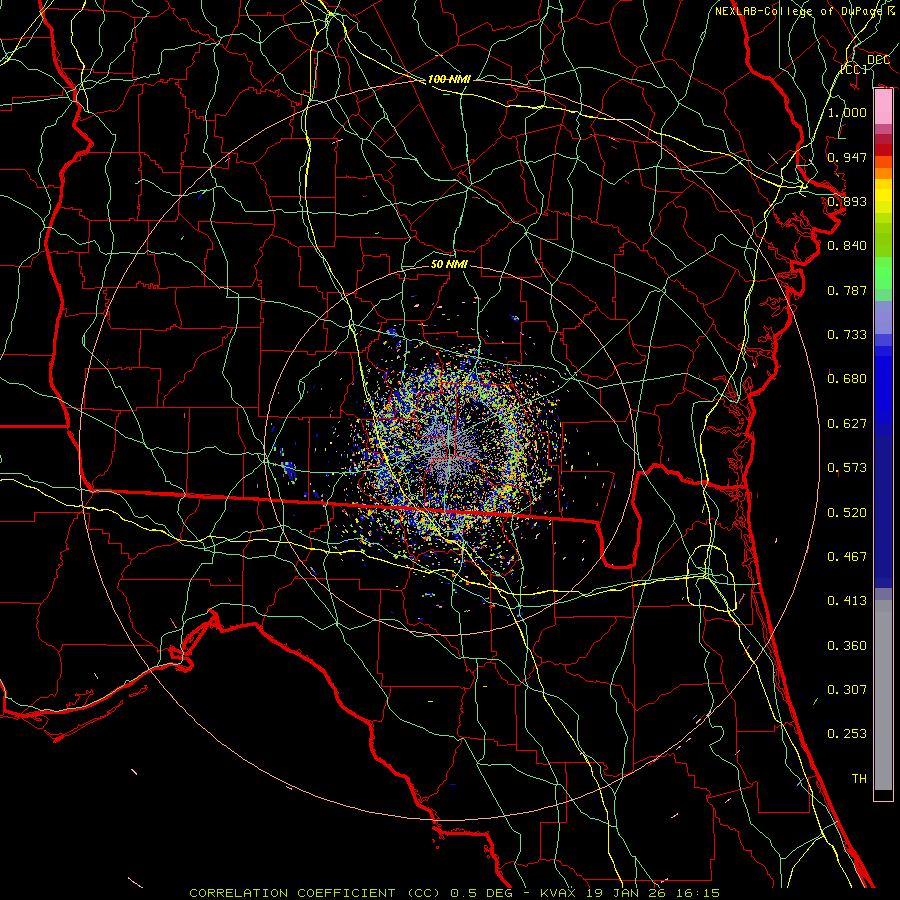
Task: Click the bright green segment of the color bar
Action: [883, 273]
